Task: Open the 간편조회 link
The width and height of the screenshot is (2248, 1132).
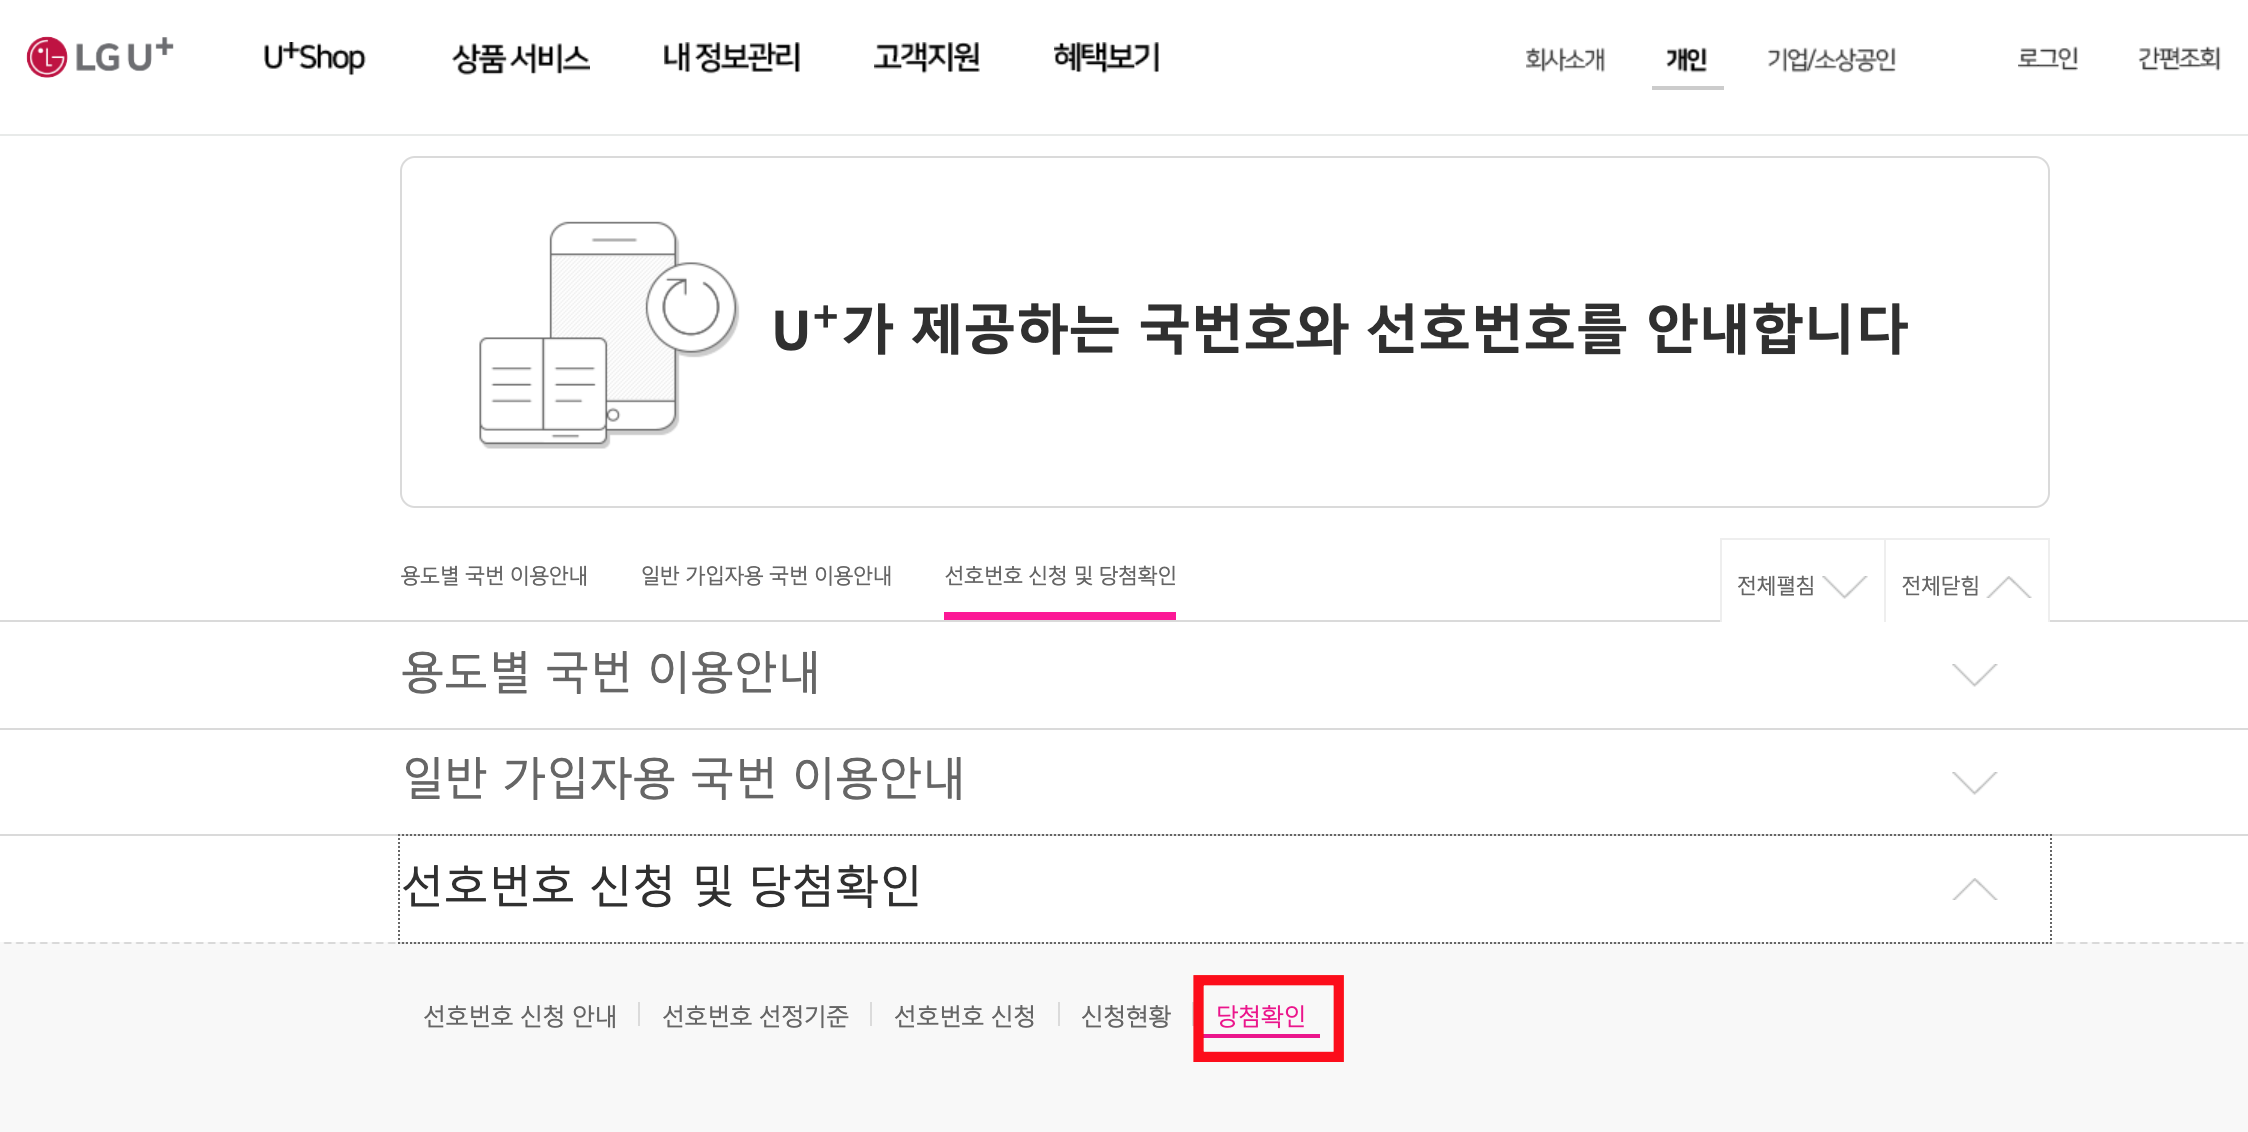Action: [x=2178, y=59]
